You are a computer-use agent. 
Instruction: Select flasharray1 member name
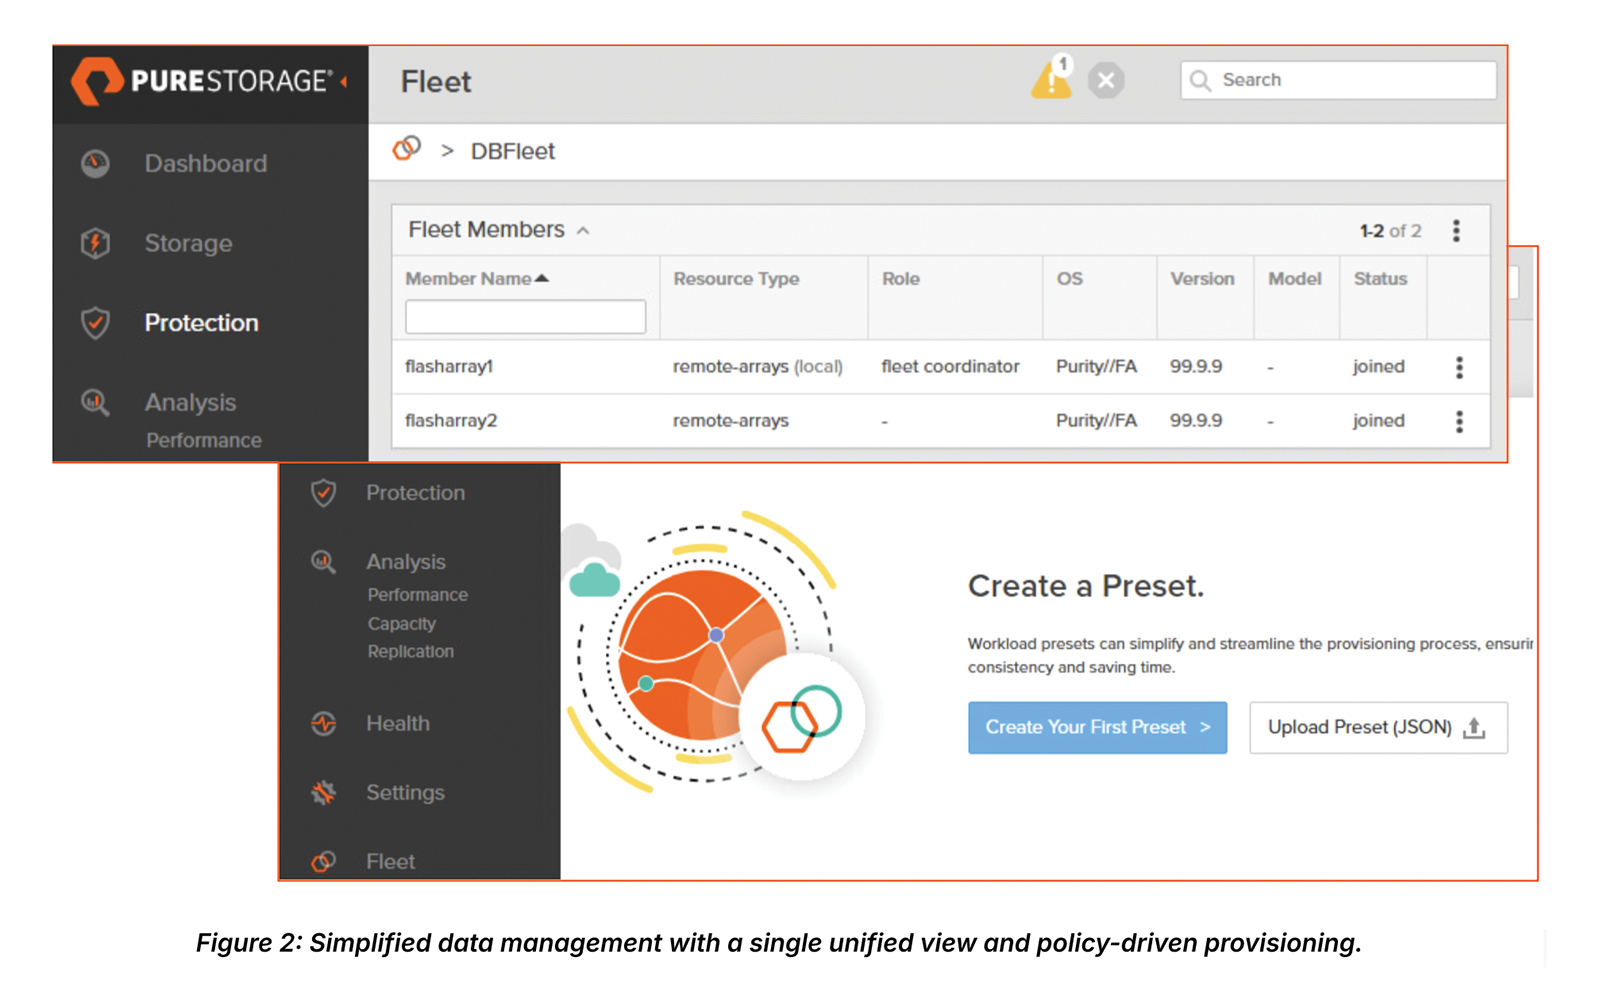[x=449, y=367]
